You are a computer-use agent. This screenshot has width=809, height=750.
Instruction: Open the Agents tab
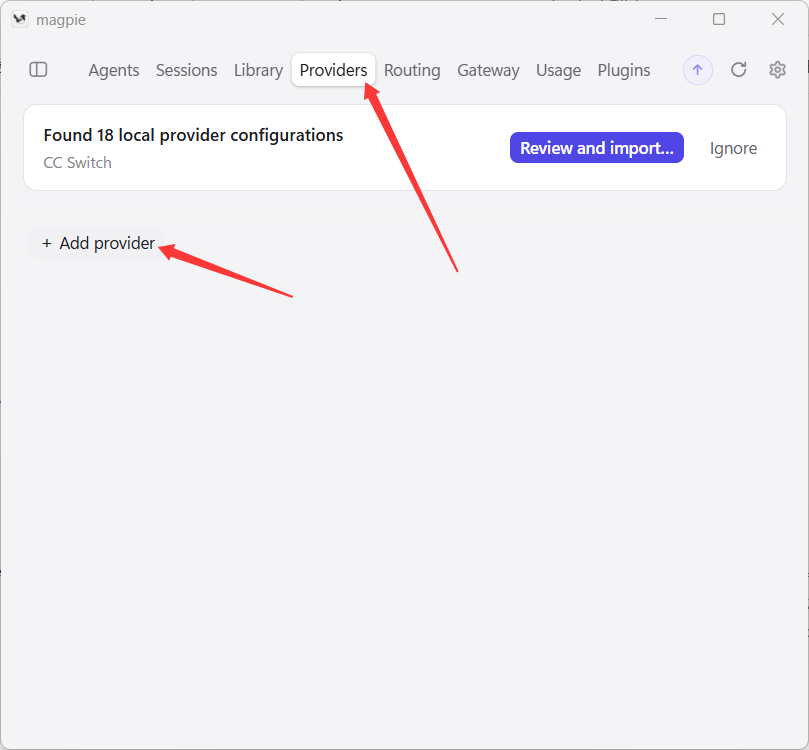click(114, 70)
